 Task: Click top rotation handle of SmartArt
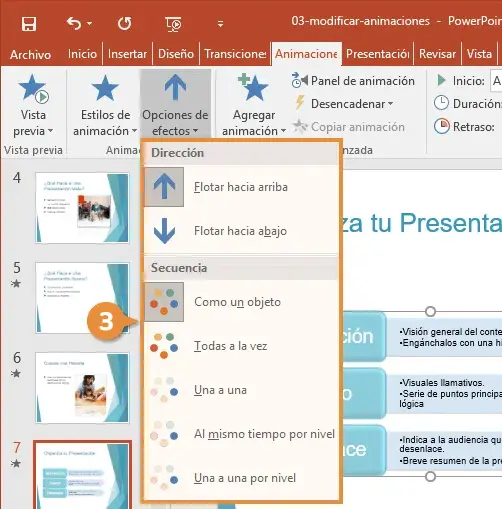[x=430, y=311]
